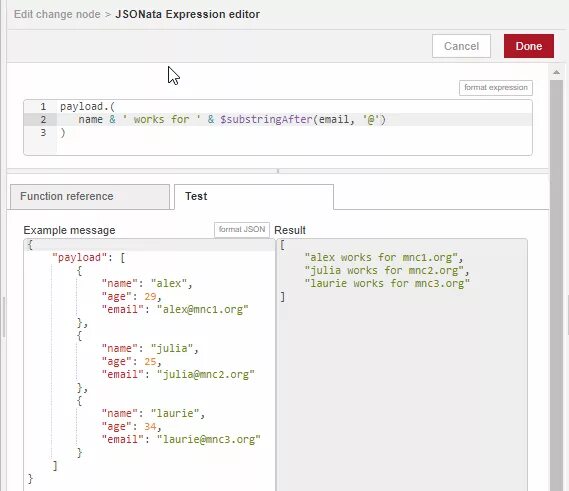Click 'payload.(' on expression line 1
This screenshot has height=491, width=569.
87,107
